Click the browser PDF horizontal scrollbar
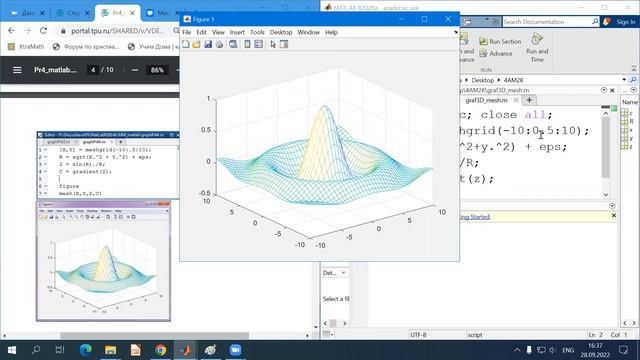Screen dimensions: 640x360 tap(155, 336)
